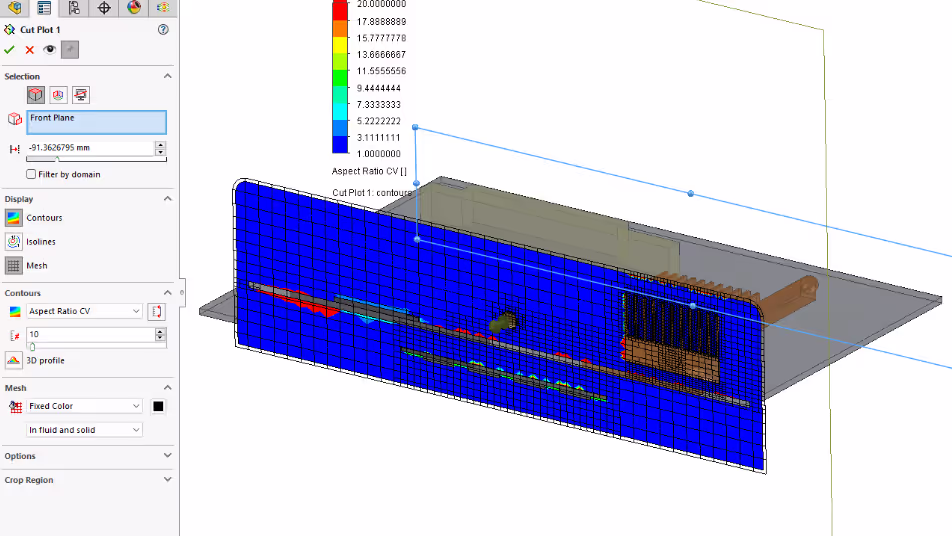Toggle the Mesh display option
The image size is (952, 536).
point(13,265)
